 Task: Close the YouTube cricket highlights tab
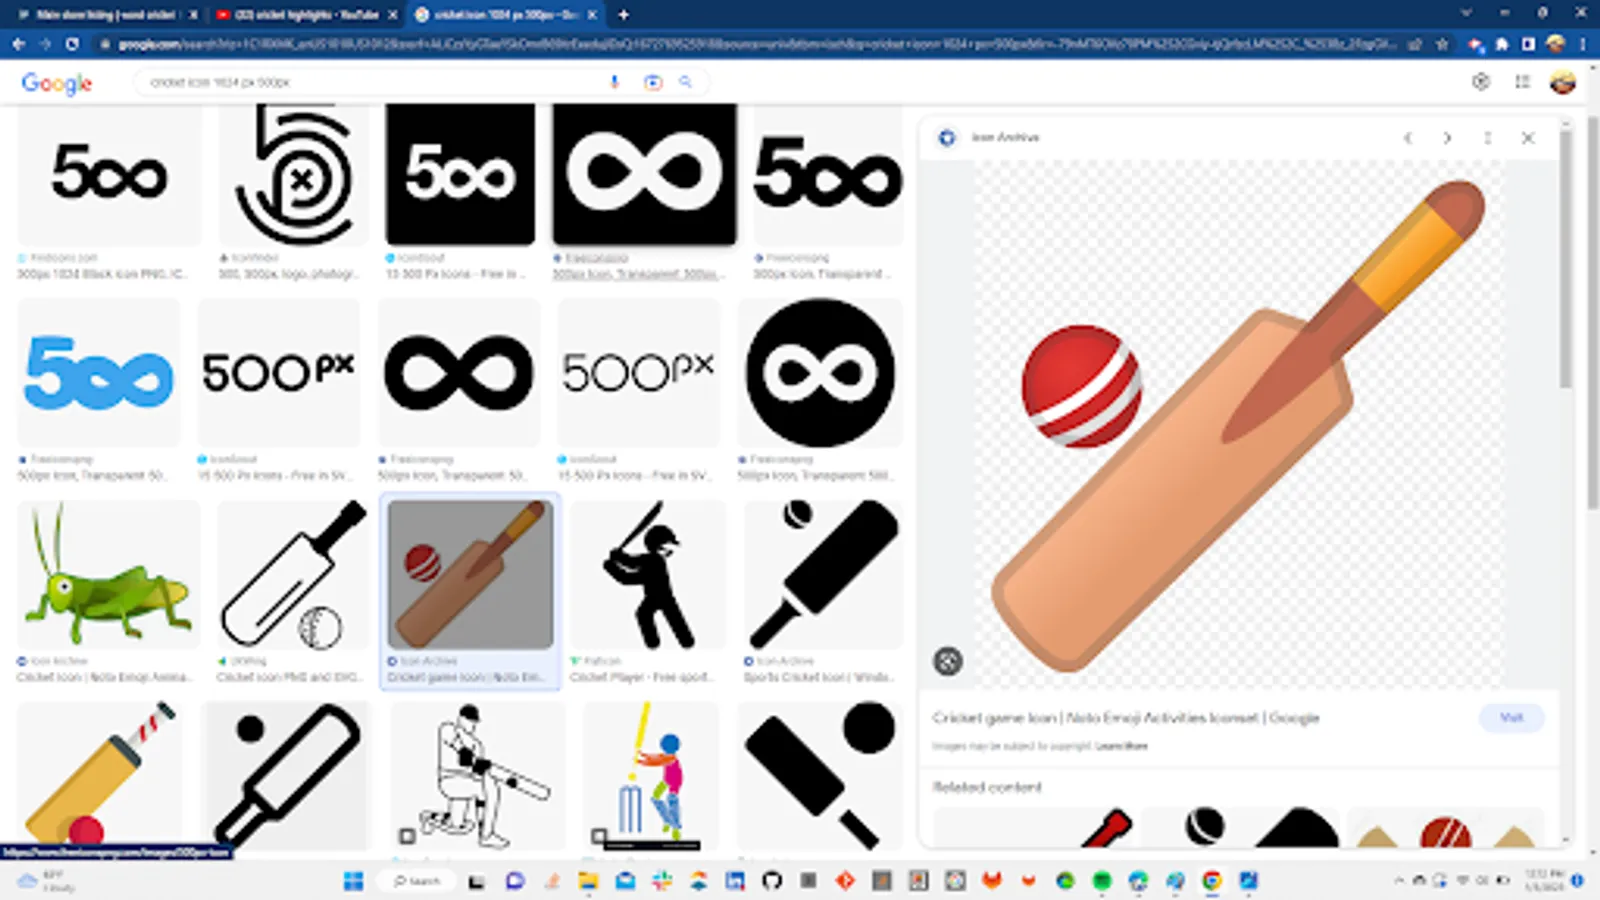coord(393,15)
